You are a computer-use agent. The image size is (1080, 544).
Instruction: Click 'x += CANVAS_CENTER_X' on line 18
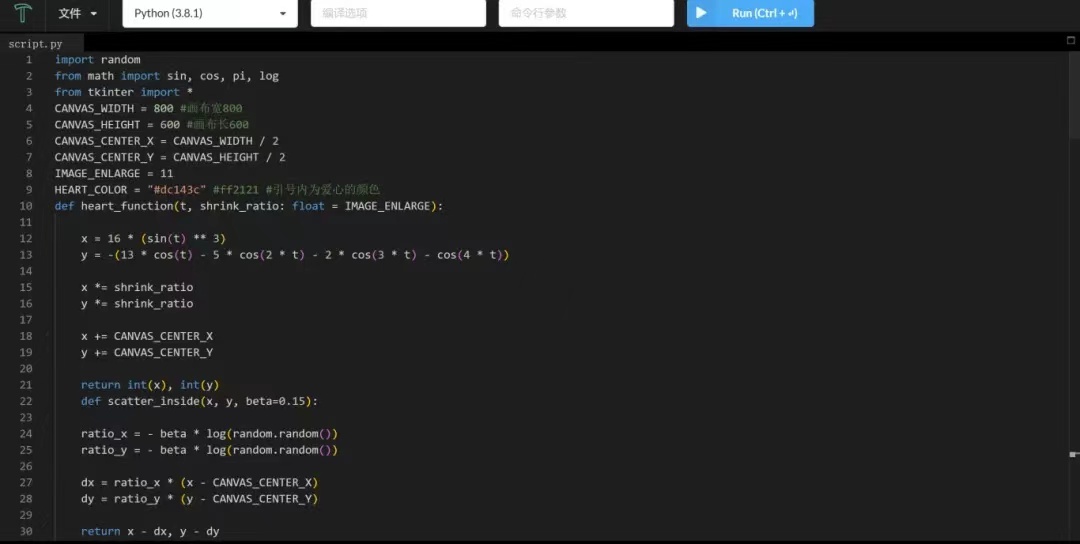(147, 336)
